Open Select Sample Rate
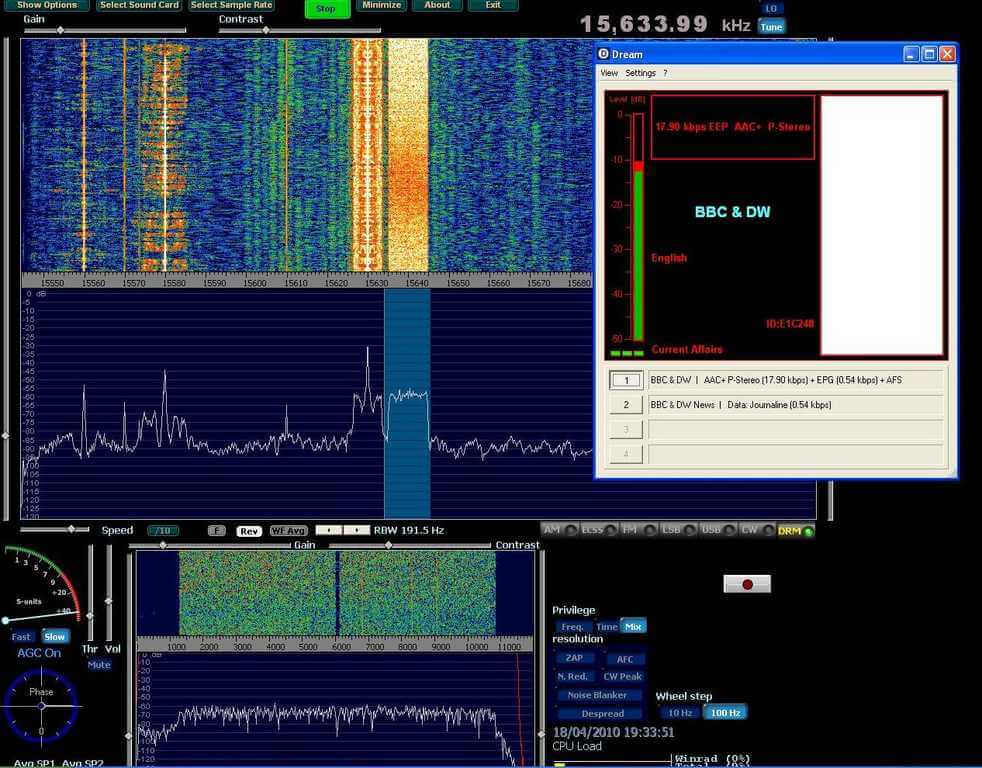The height and width of the screenshot is (768, 982). (231, 5)
